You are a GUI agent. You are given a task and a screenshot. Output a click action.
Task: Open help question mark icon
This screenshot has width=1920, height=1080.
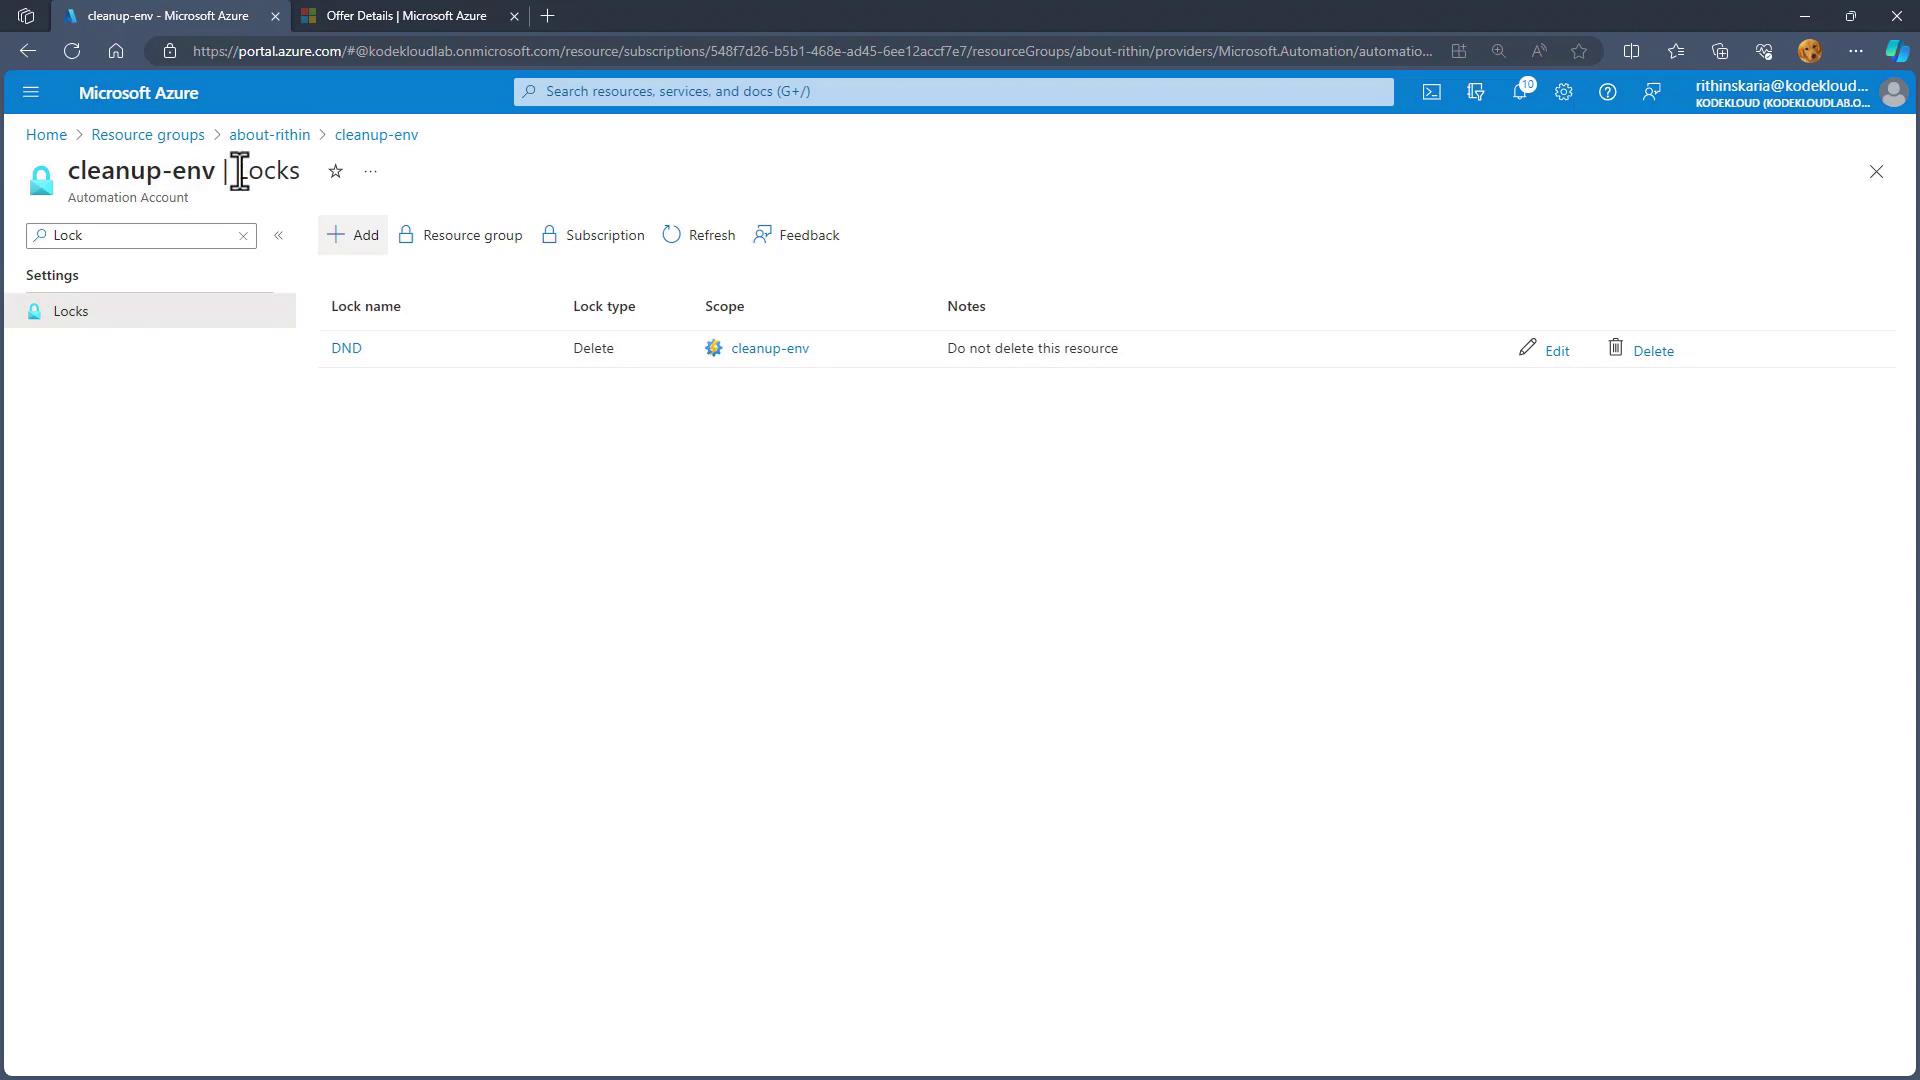[x=1607, y=92]
